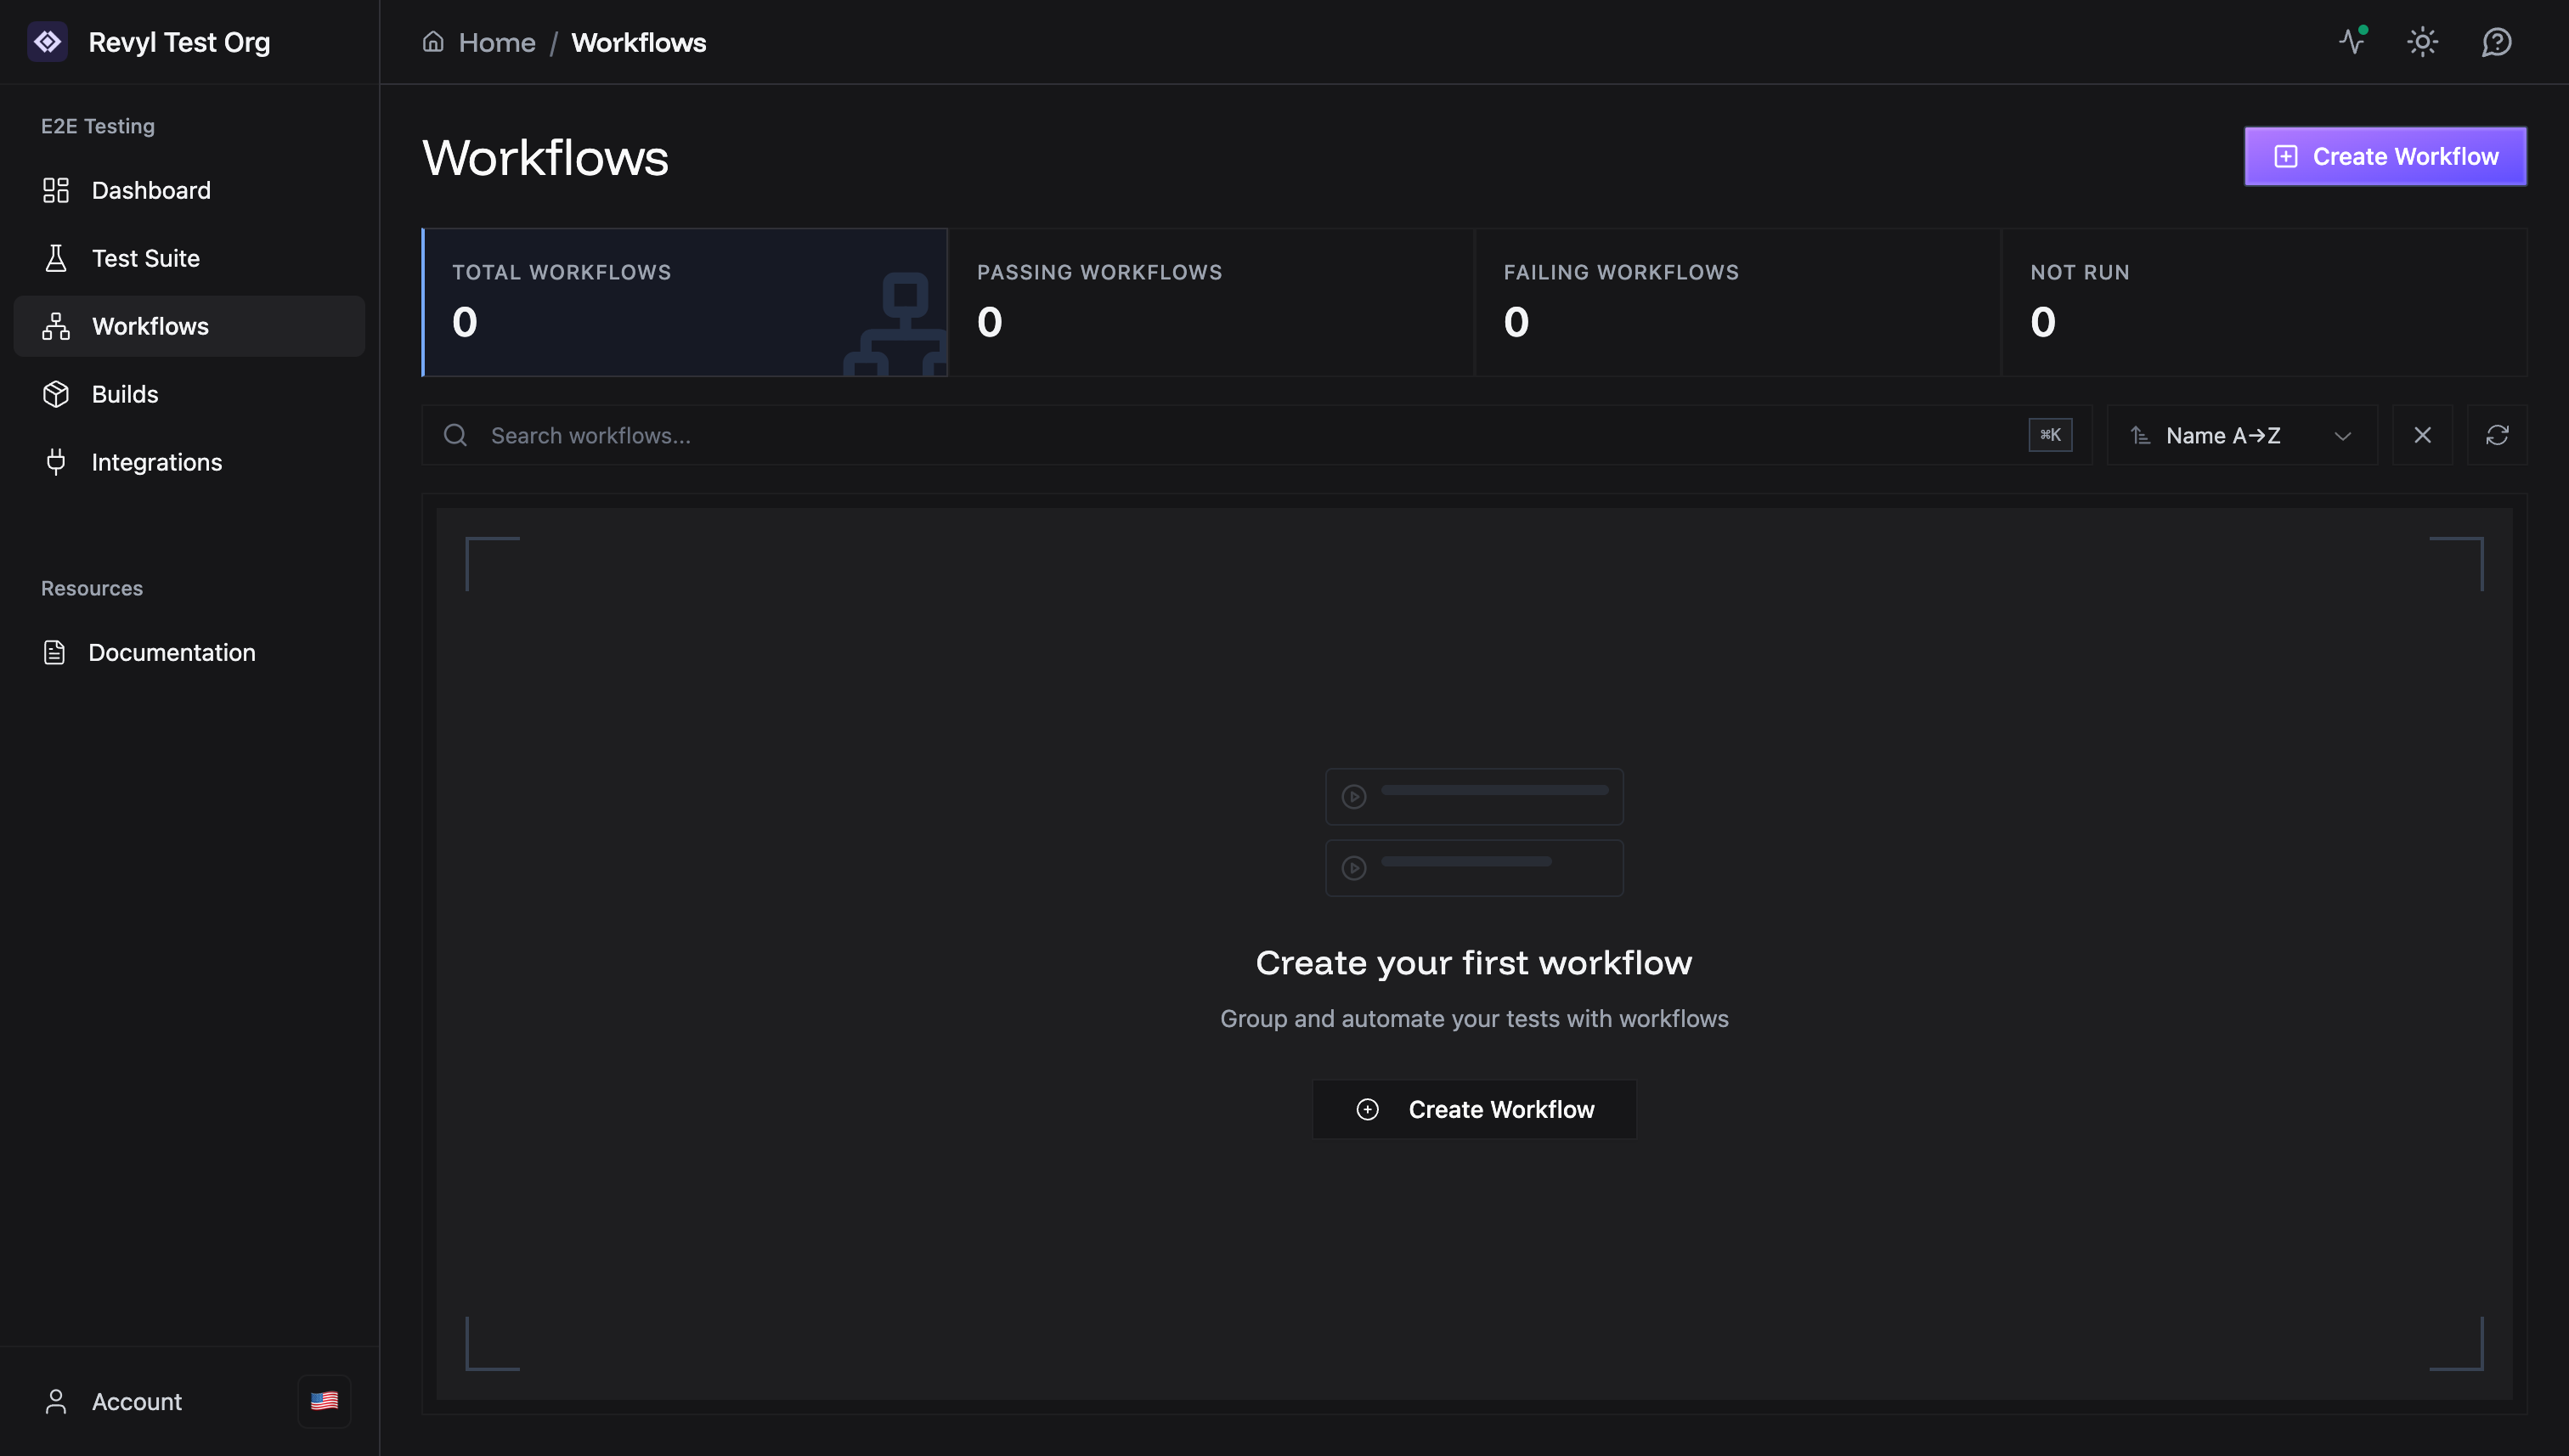The image size is (2569, 1456).
Task: Clear the sort filter with the X
Action: (2422, 435)
